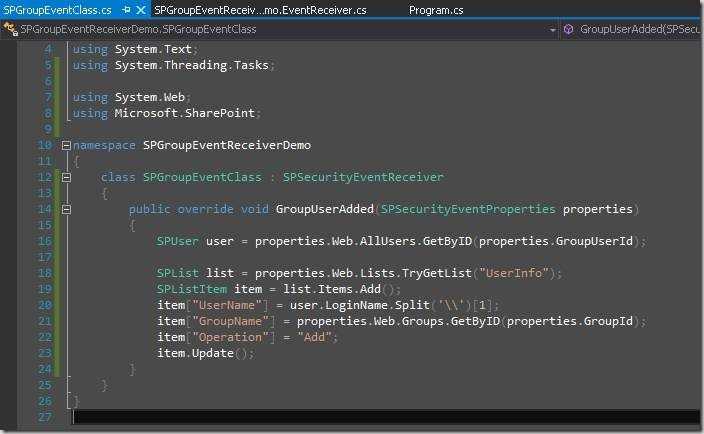Screen dimensions: 704x434
Task: Open the class navigation dropdown arrow
Action: pos(552,30)
